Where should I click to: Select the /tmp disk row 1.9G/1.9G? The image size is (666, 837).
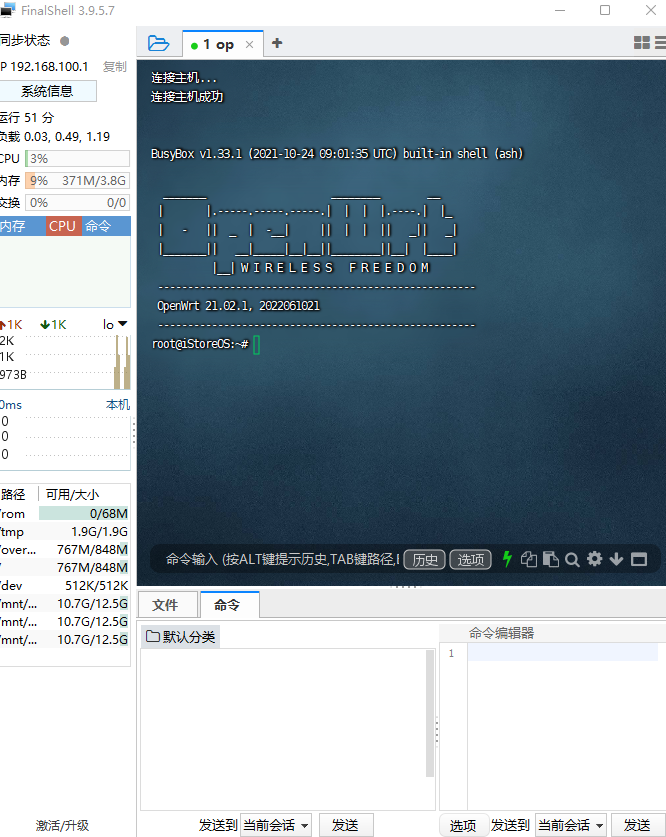click(64, 532)
